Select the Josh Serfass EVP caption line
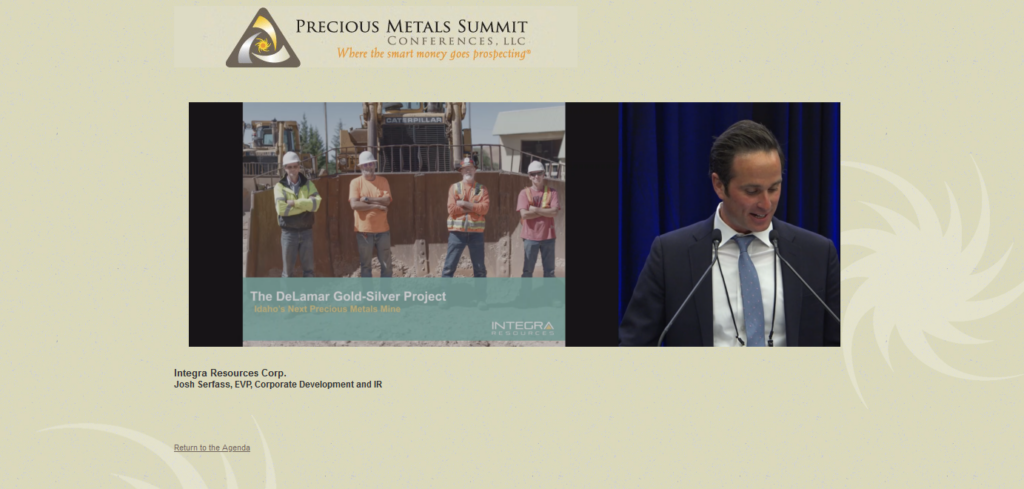Viewport: 1024px width, 489px height. 278,385
